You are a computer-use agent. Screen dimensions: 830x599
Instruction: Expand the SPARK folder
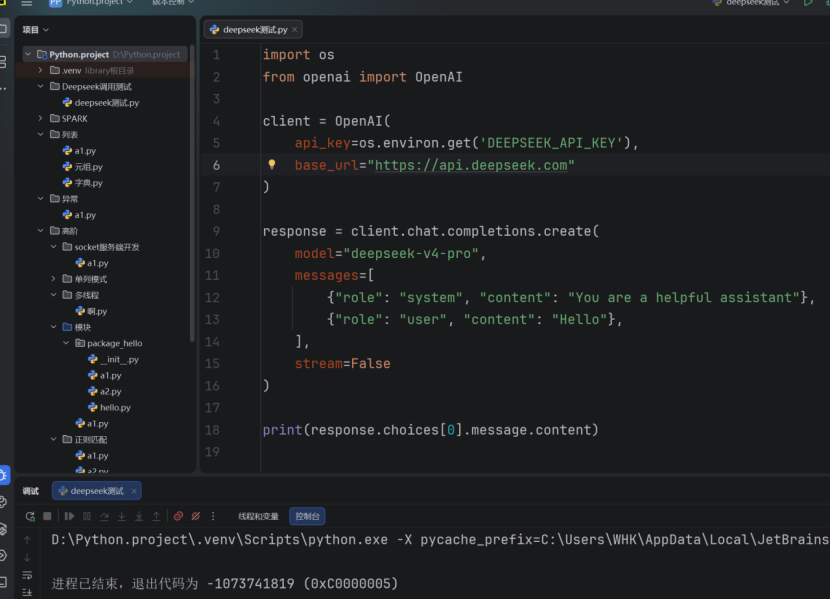[41, 119]
